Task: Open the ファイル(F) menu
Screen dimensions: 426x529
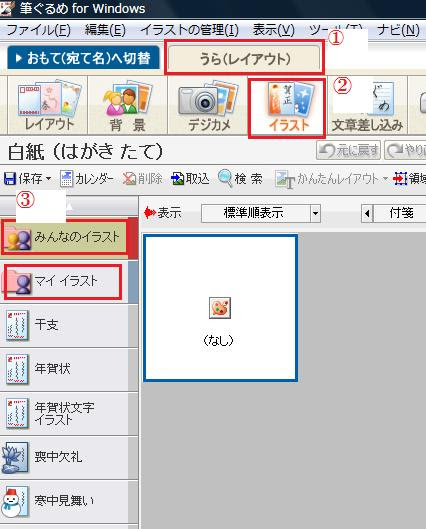Action: tap(38, 30)
